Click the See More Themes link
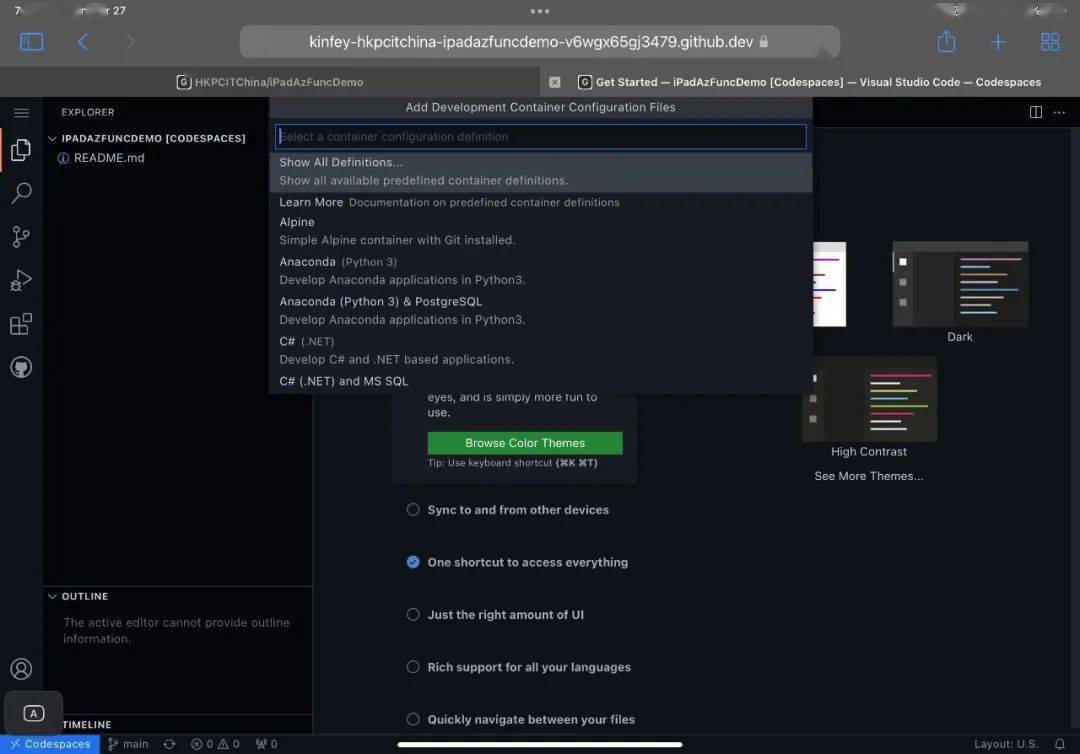The image size is (1080, 754). coord(868,475)
